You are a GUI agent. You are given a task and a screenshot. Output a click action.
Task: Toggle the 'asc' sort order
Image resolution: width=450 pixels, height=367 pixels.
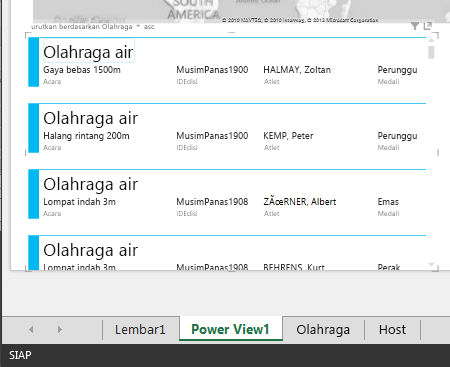[149, 27]
